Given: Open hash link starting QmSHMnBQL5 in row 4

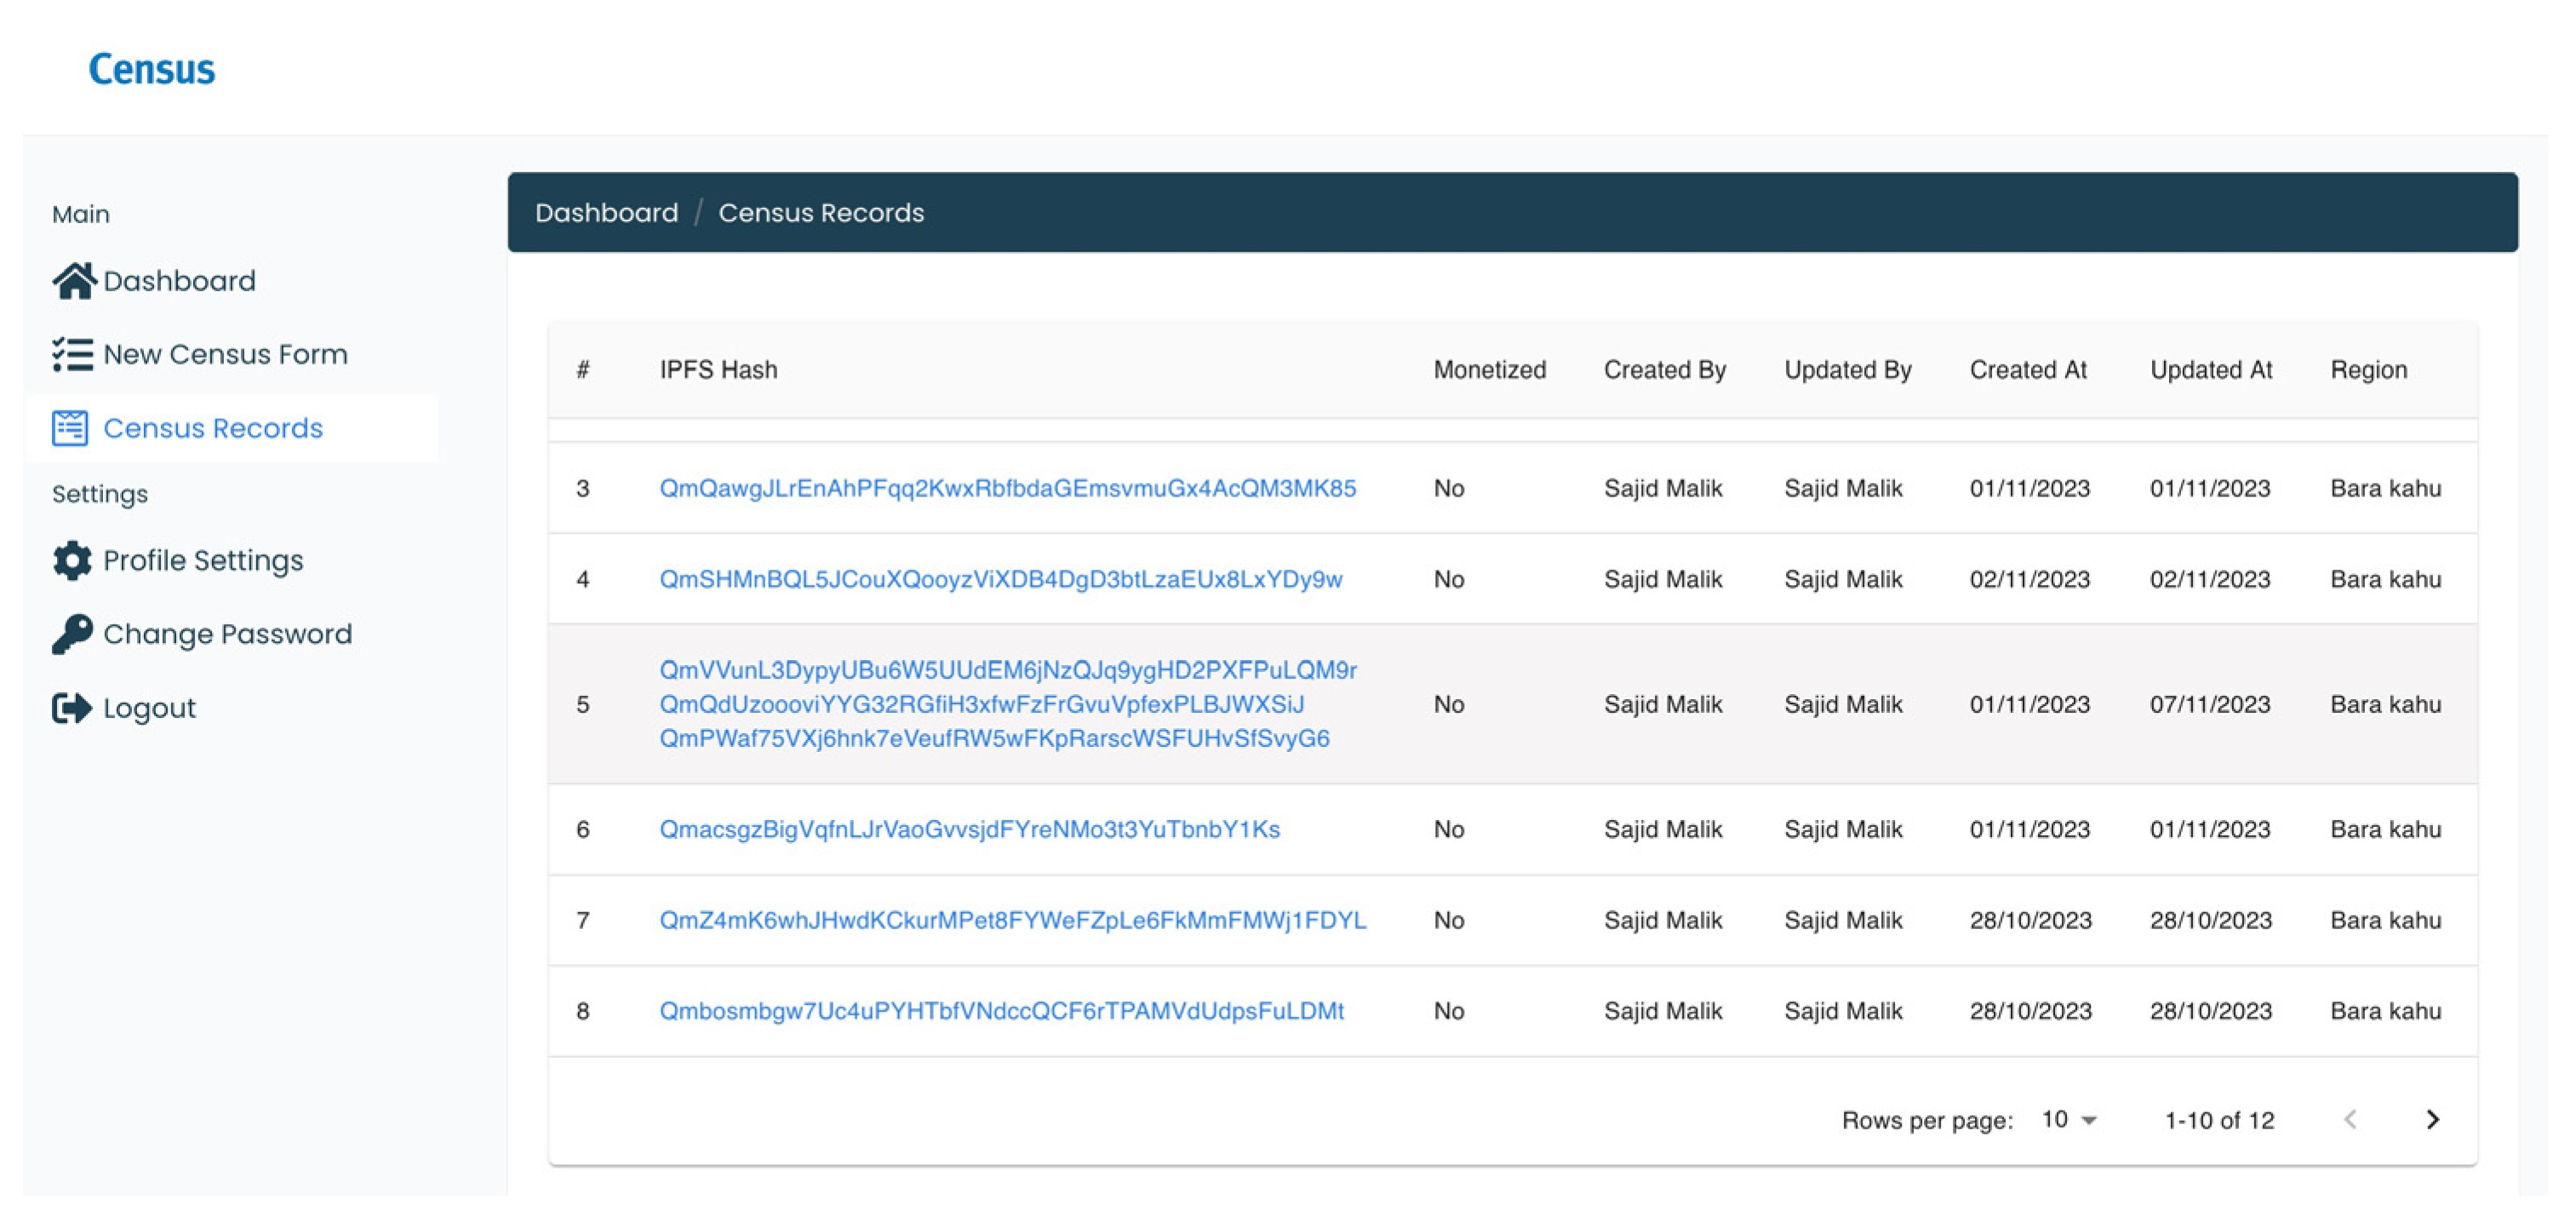Looking at the screenshot, I should [1000, 579].
